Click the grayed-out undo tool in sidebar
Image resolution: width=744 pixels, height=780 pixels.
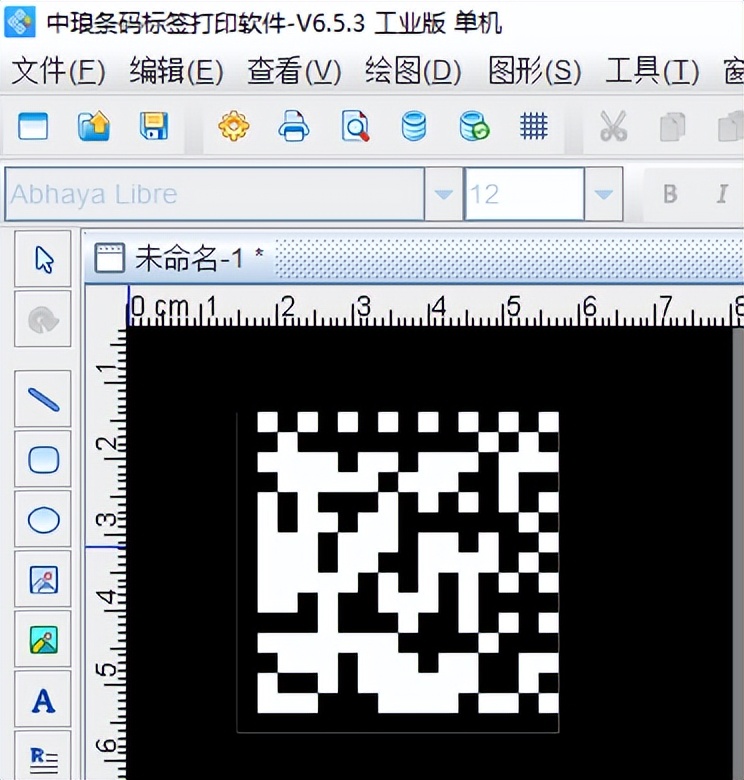(x=43, y=319)
